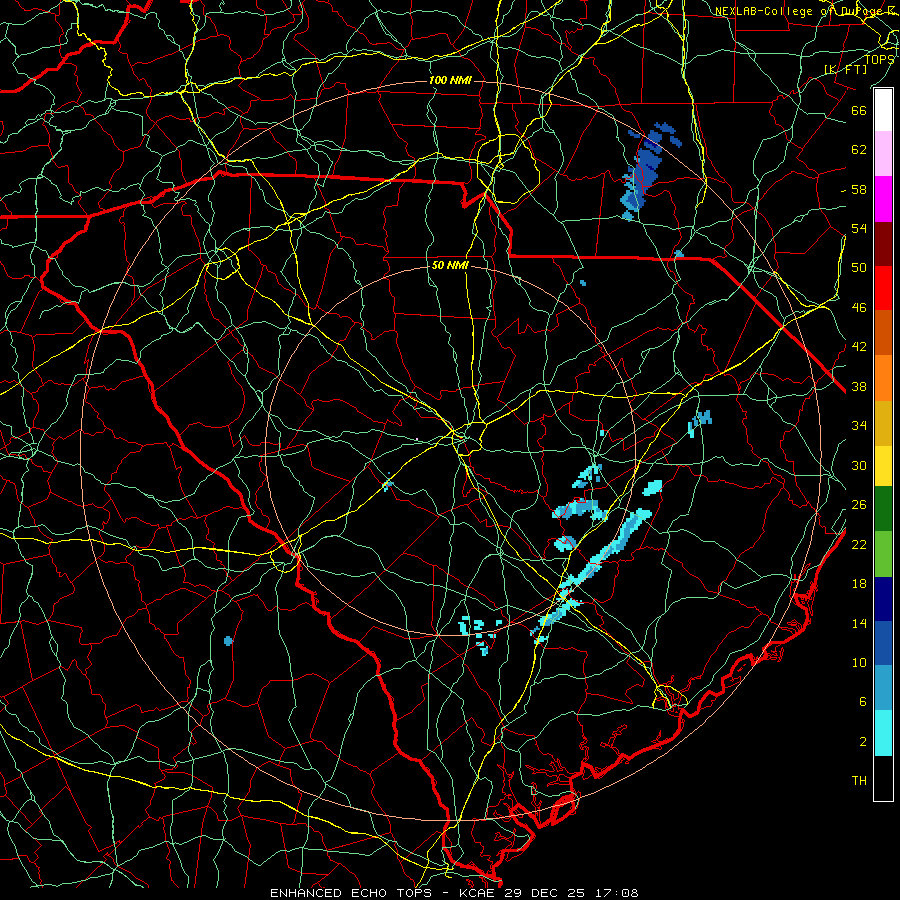This screenshot has height=900, width=900.
Task: Click the cyan swatch above 2
Action: [883, 733]
